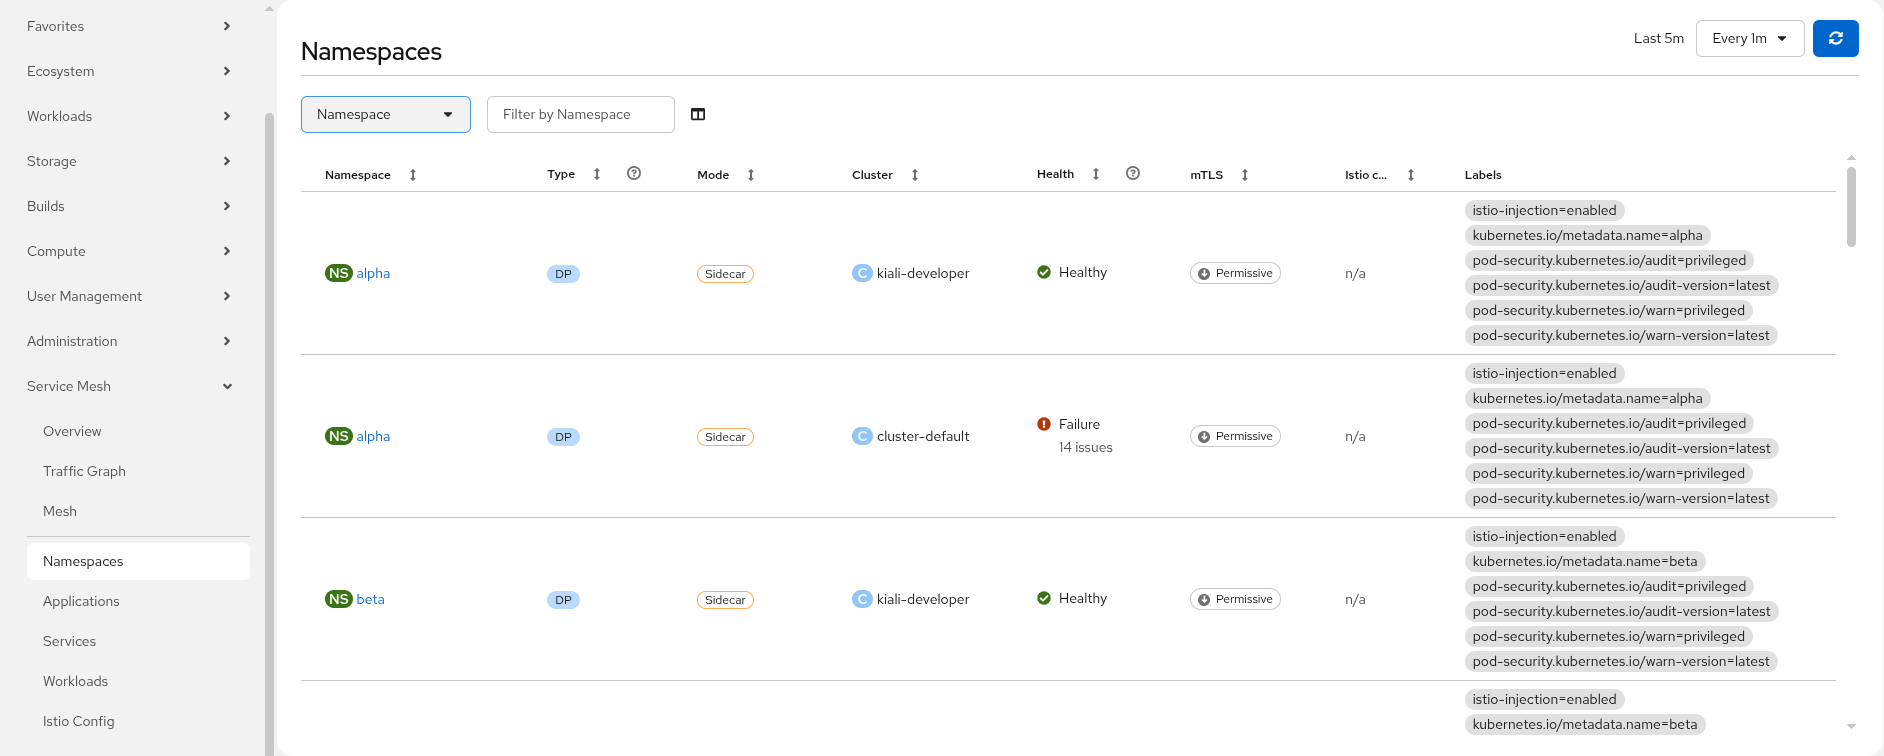
Task: Open the Traffic Graph page
Action: pos(138,471)
